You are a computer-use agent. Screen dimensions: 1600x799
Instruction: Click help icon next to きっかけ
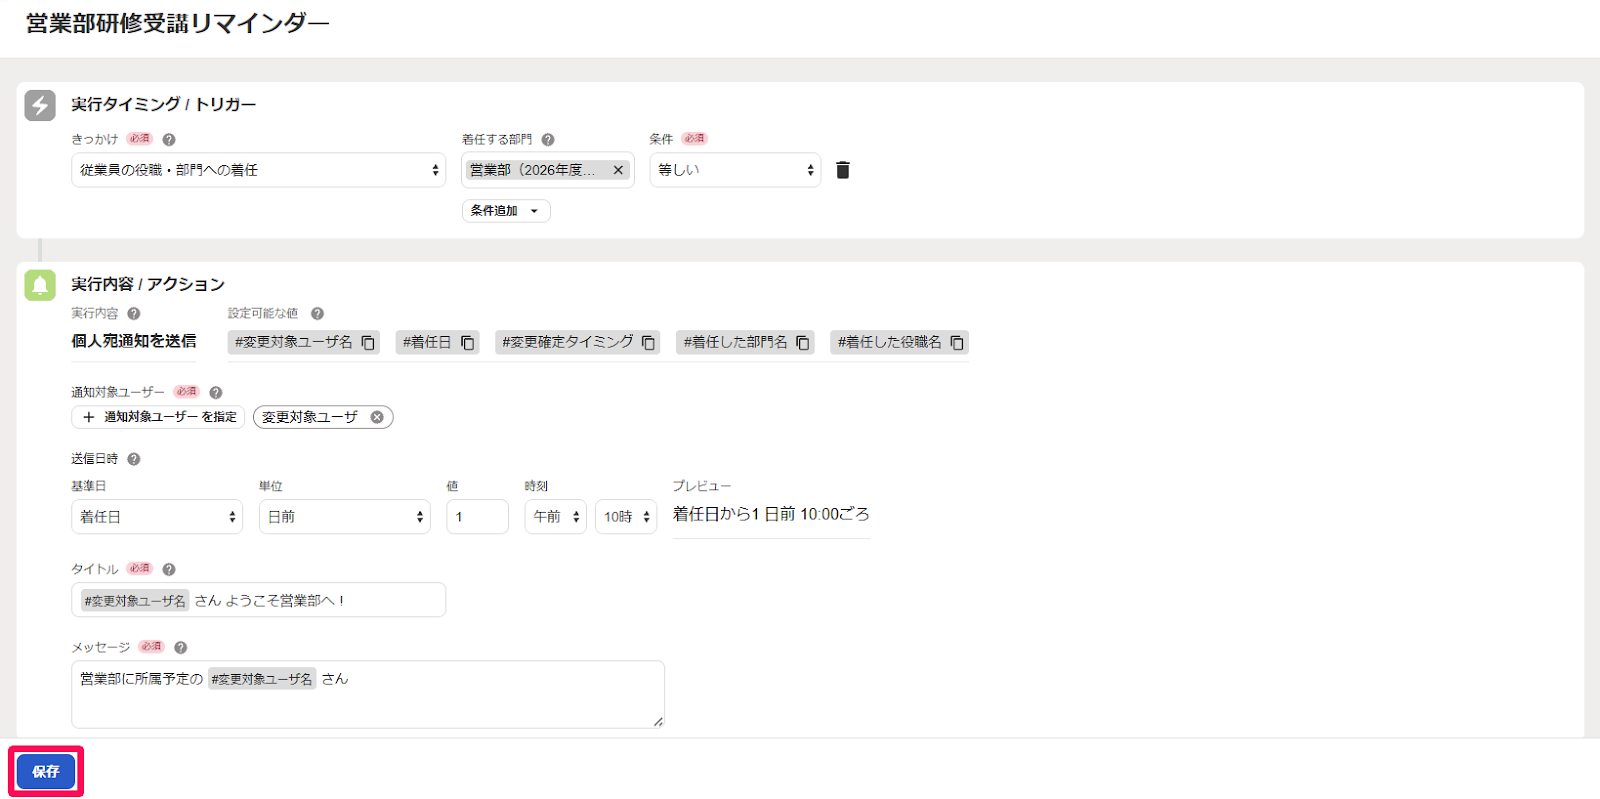coord(169,140)
